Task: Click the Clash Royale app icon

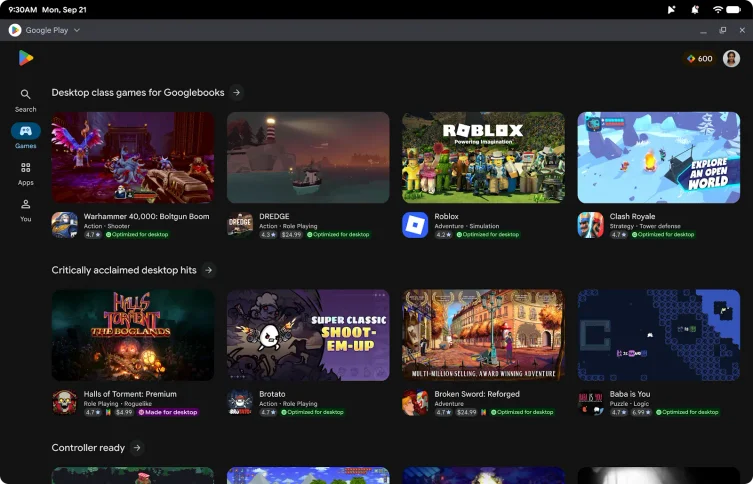Action: click(x=590, y=225)
